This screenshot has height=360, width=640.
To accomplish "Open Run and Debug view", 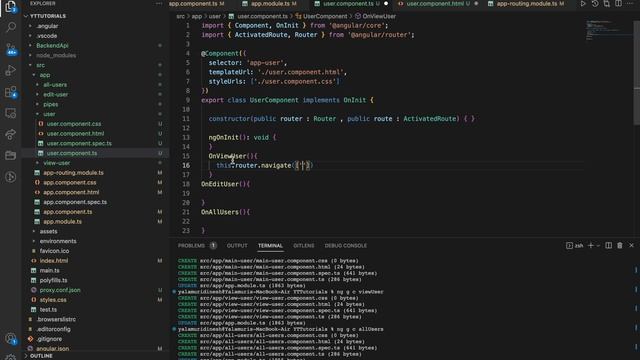I will (x=11, y=70).
